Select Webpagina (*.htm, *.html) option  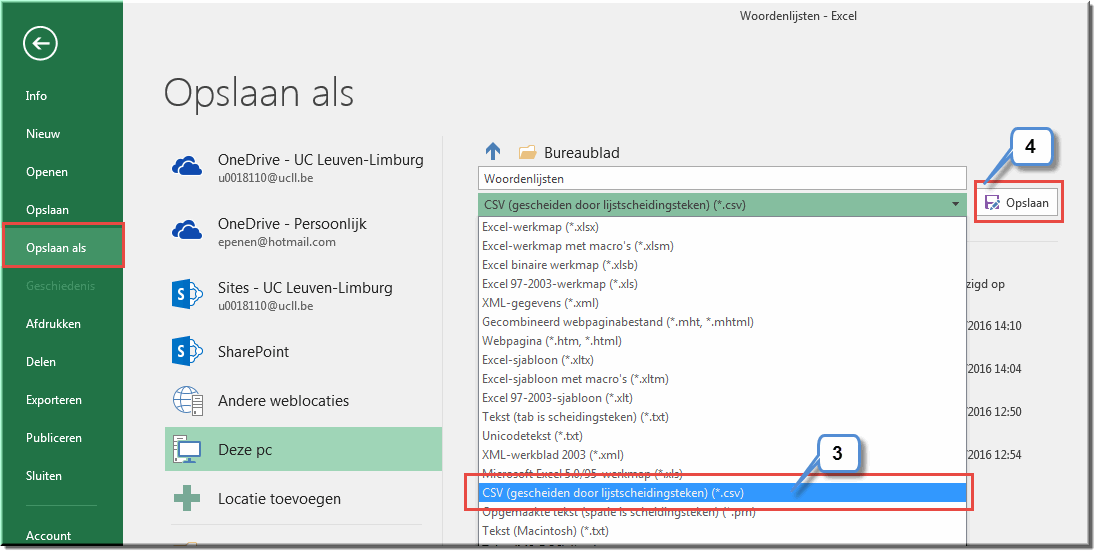(722, 340)
